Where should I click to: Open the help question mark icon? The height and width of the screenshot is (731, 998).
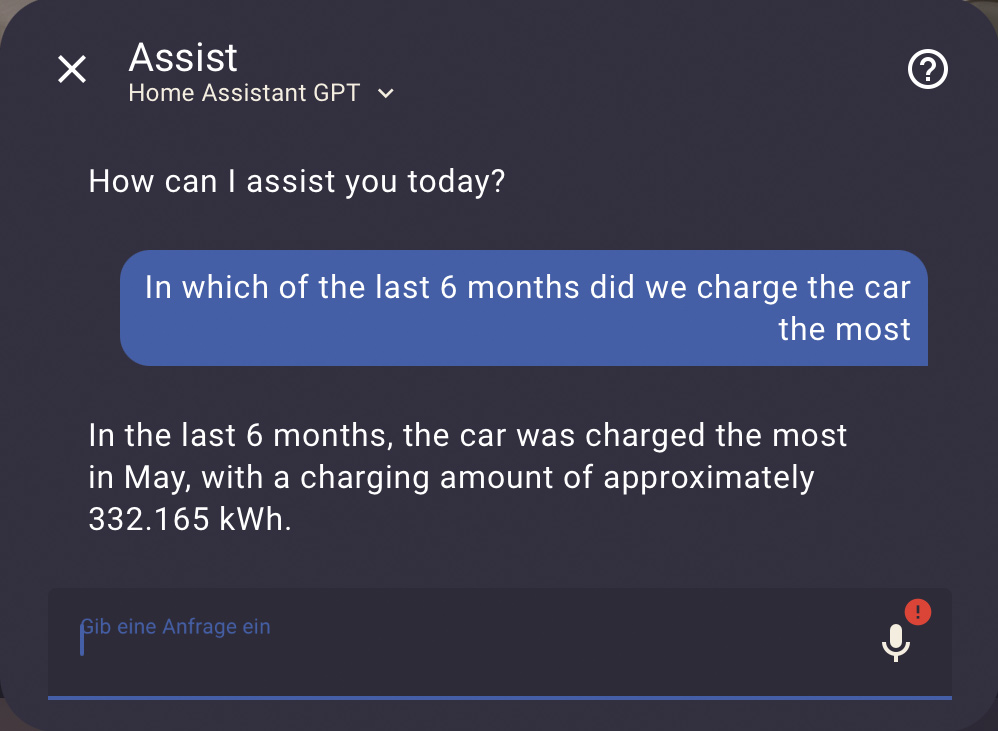927,69
